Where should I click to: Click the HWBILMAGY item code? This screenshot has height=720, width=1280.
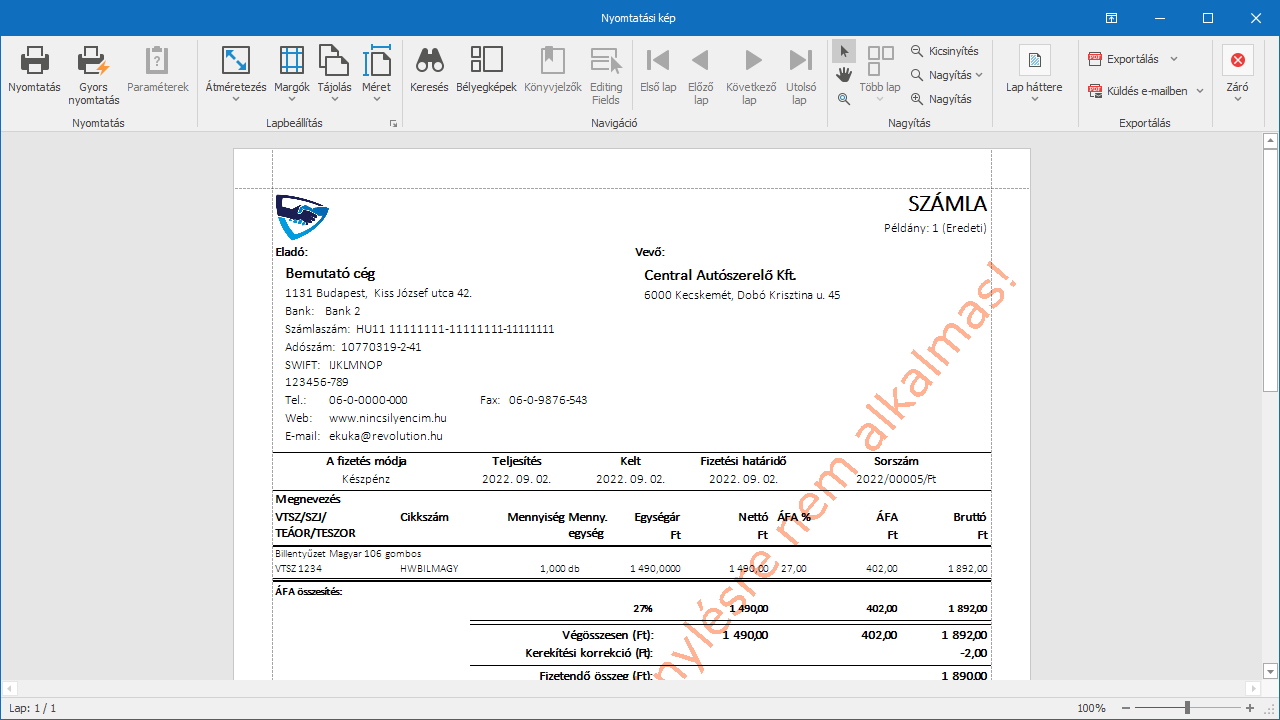[429, 568]
